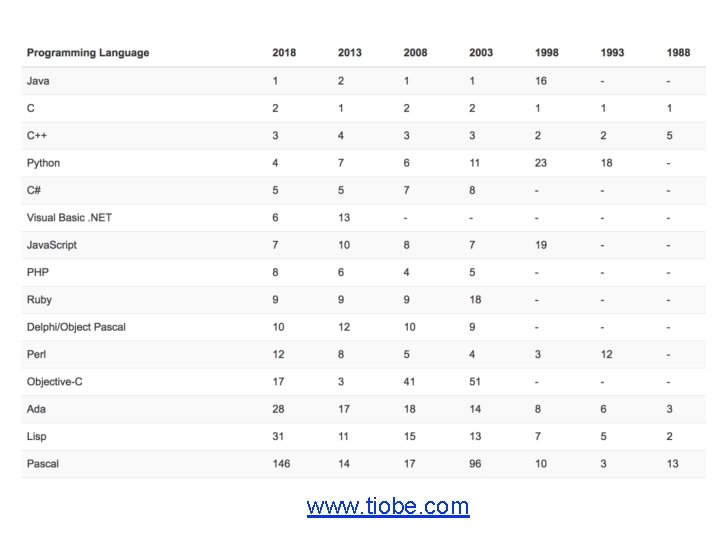The height and width of the screenshot is (540, 720).
Task: Click Pascal's 2018 rank value 146
Action: click(x=281, y=464)
